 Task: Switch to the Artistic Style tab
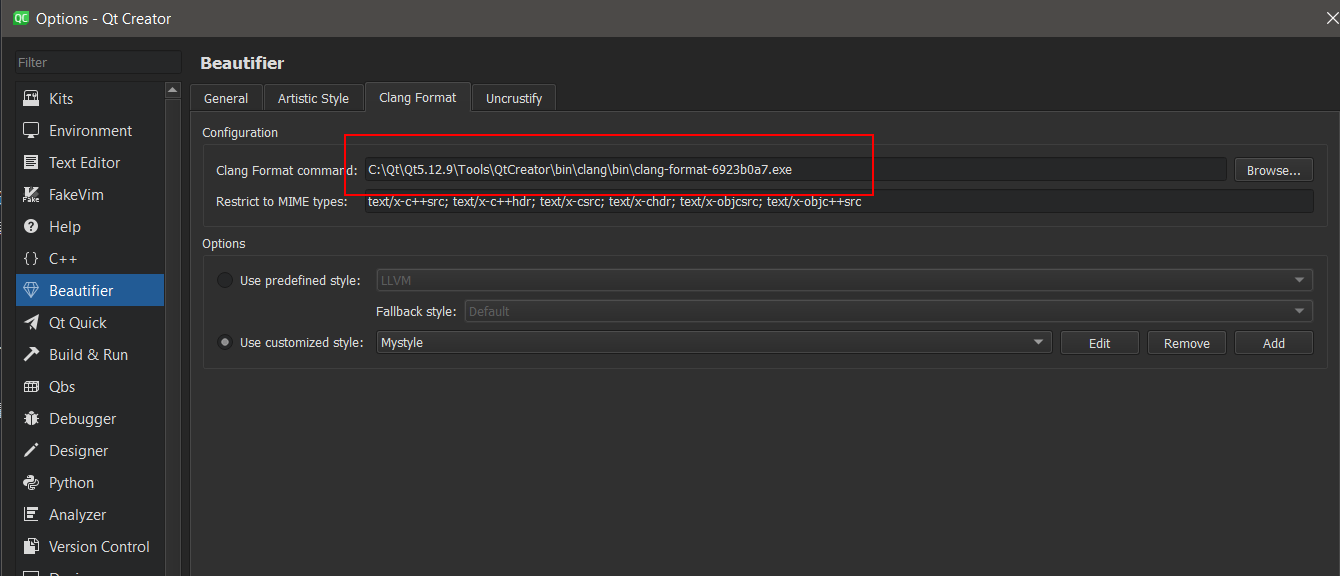click(x=313, y=98)
